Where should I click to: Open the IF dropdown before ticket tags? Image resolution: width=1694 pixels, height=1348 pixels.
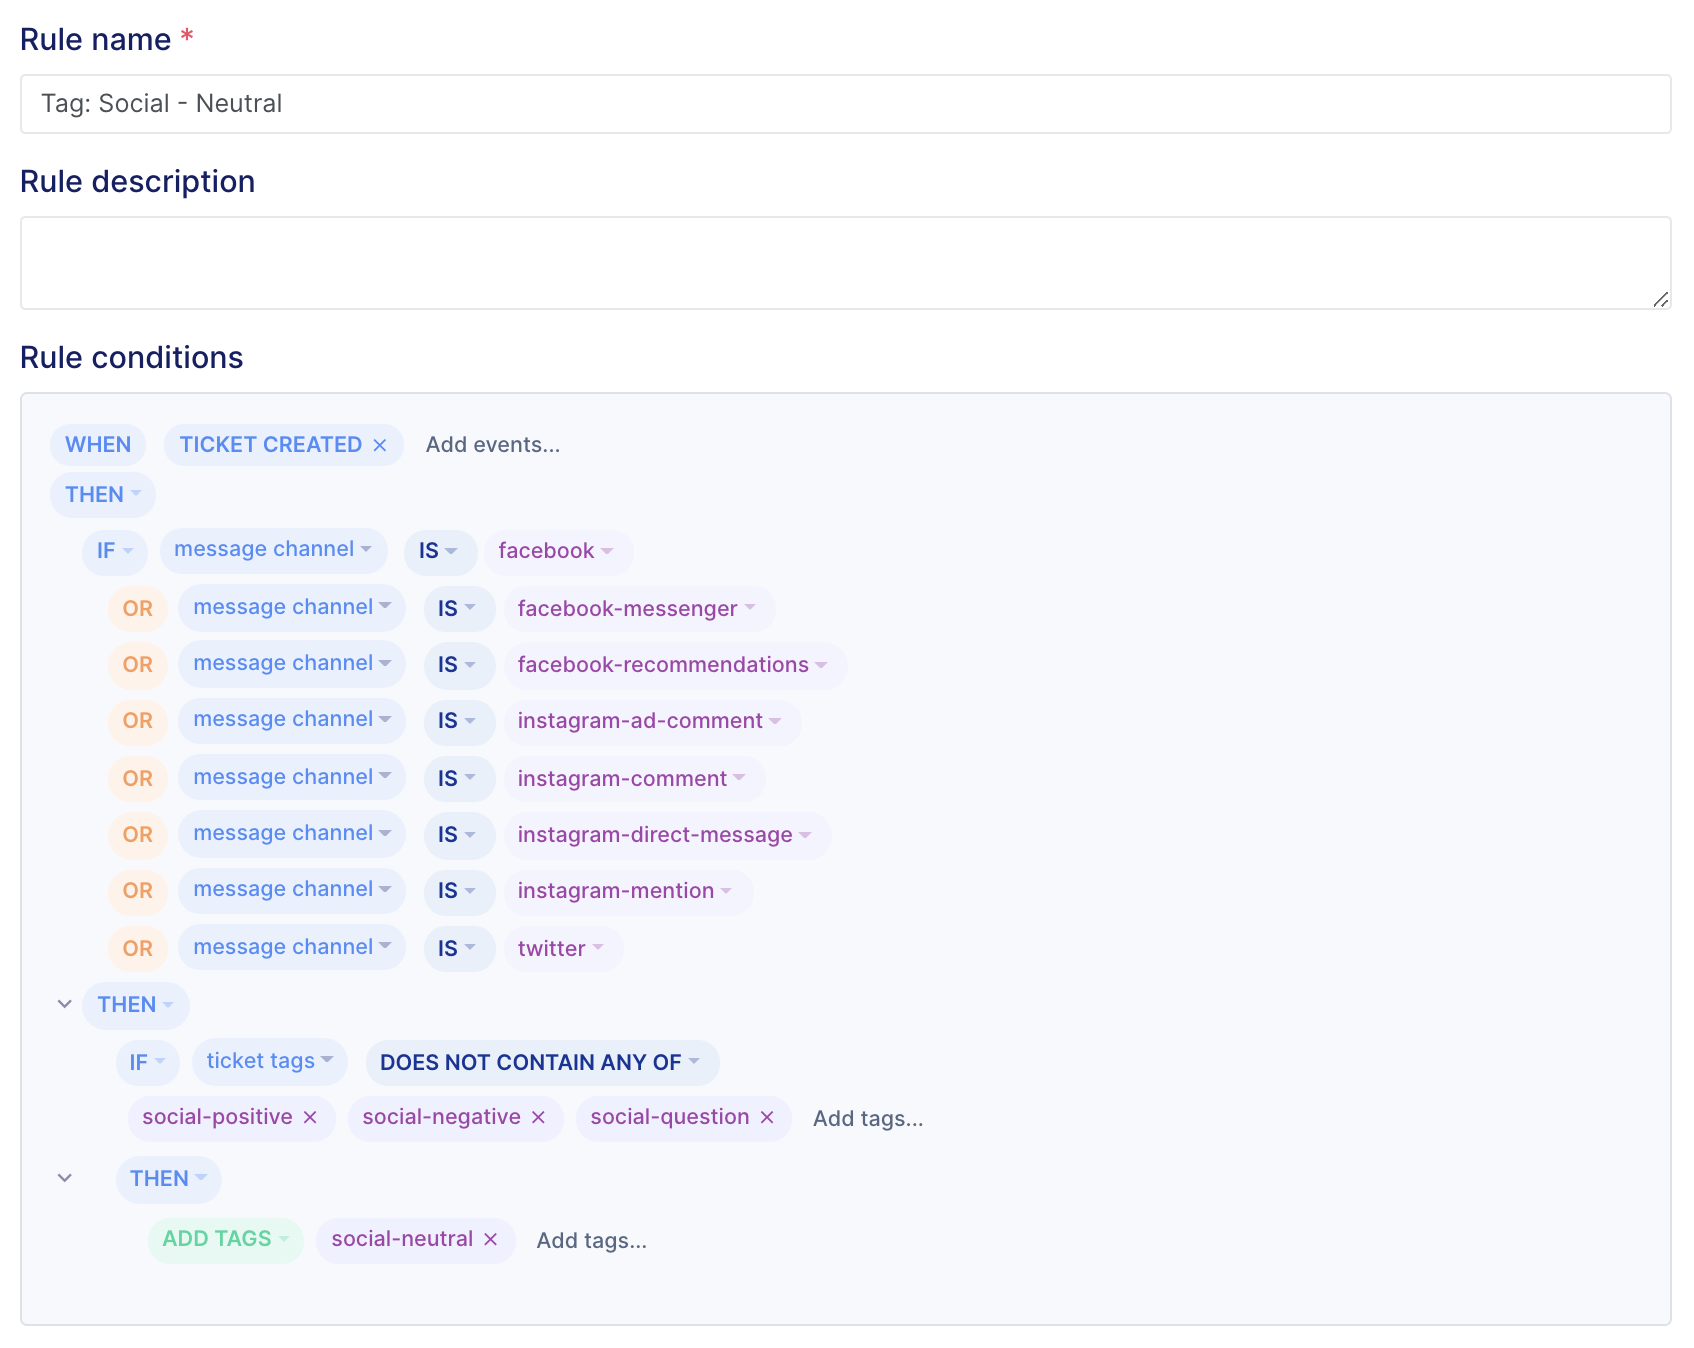coord(148,1063)
